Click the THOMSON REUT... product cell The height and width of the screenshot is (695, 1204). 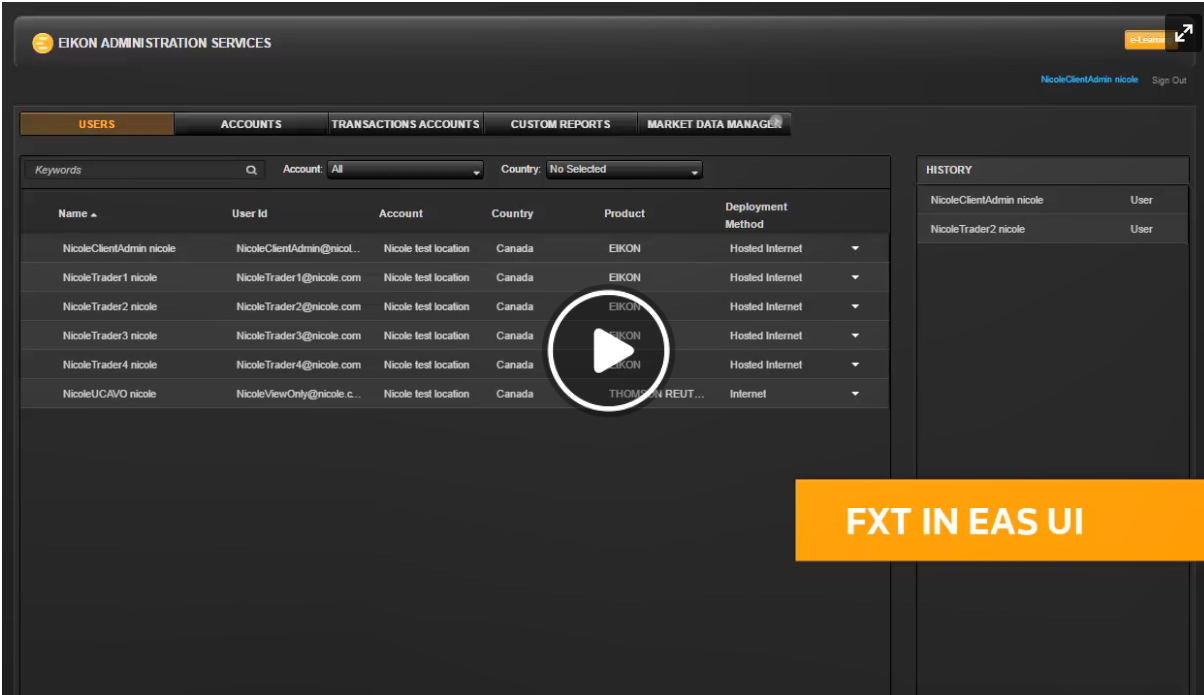pyautogui.click(x=656, y=393)
